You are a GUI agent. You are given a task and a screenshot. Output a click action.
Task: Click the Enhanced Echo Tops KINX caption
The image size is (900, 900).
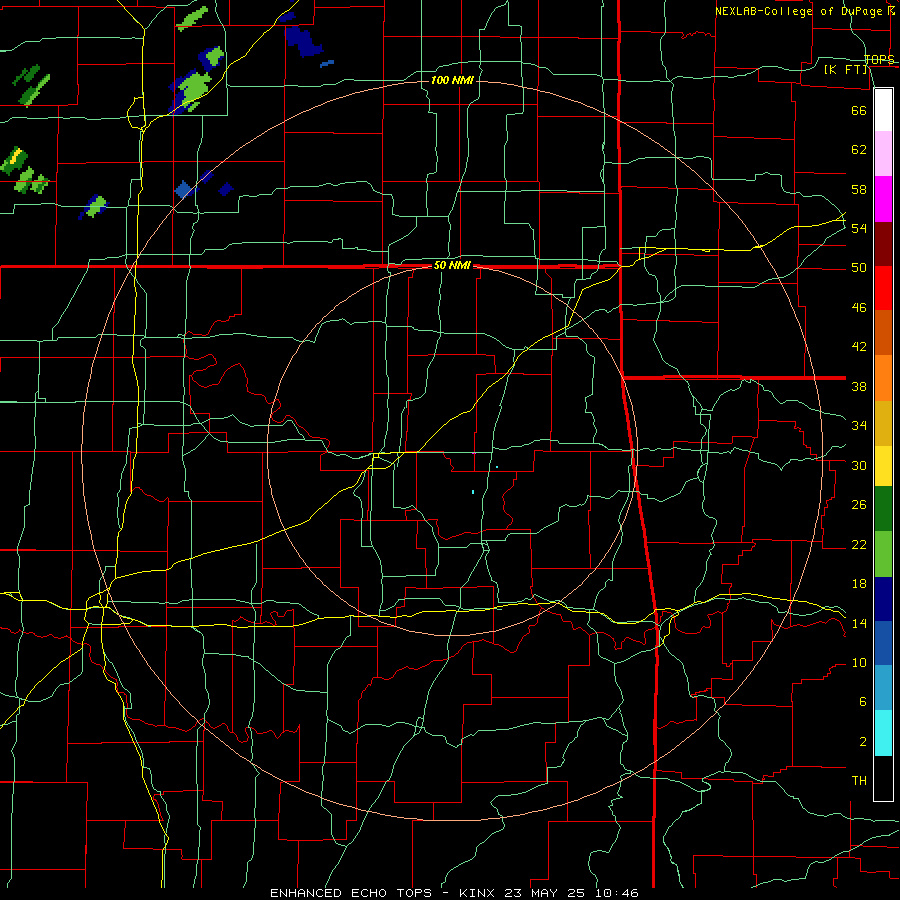tap(454, 893)
